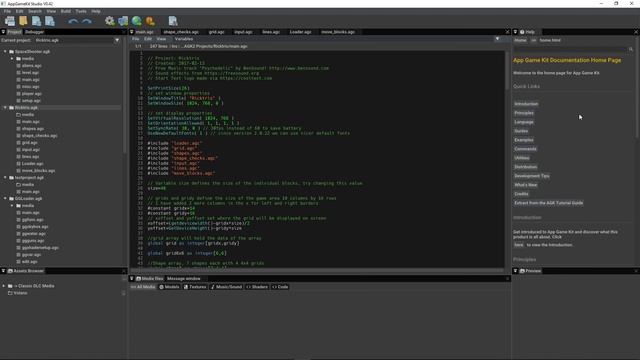
Task: Open the Introduction link in Quick Links
Action: pos(526,104)
